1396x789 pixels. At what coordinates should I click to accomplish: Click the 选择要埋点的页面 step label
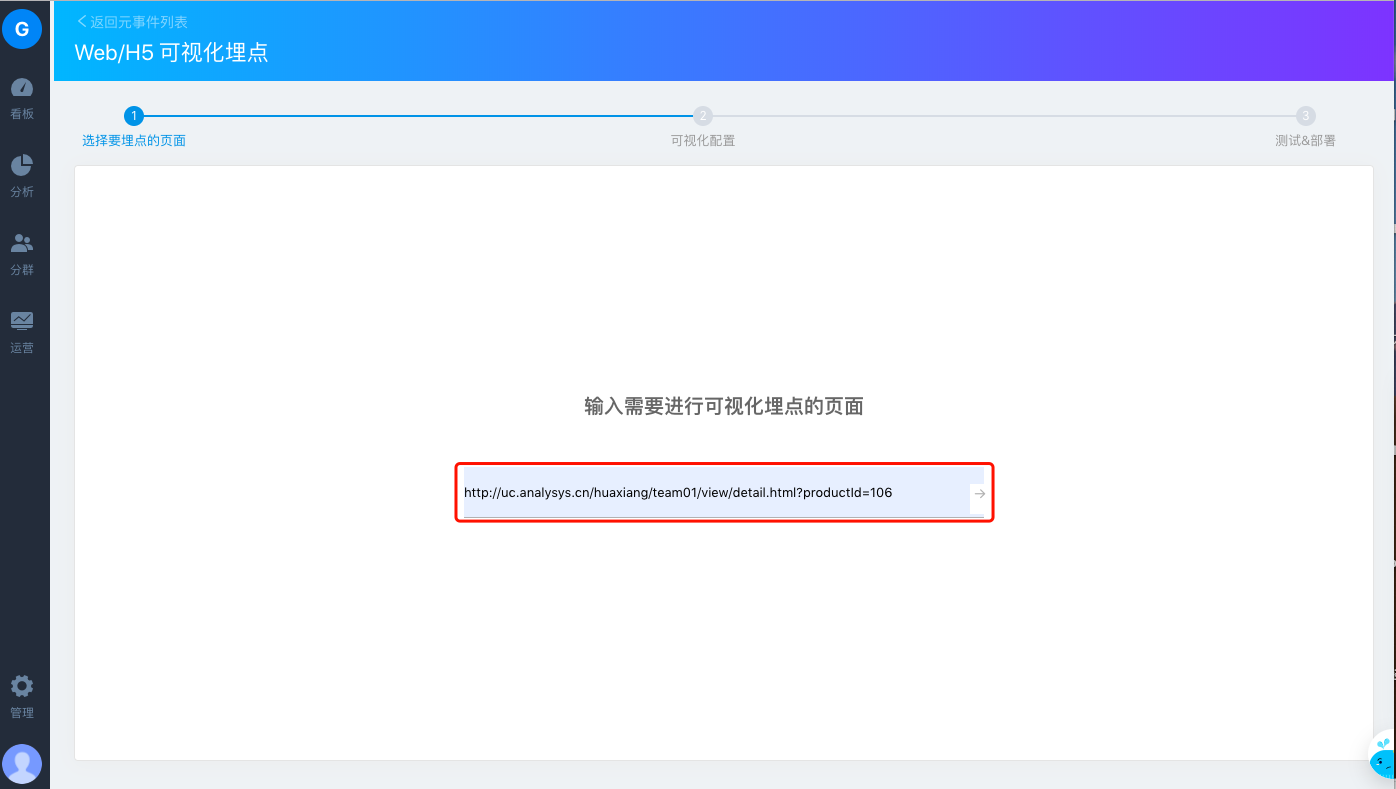click(134, 141)
